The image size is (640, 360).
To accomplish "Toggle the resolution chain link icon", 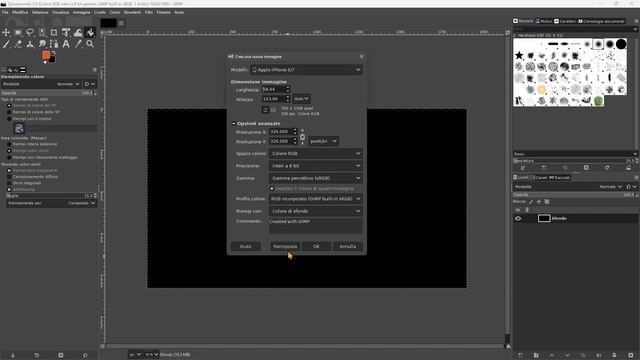I will (x=302, y=137).
